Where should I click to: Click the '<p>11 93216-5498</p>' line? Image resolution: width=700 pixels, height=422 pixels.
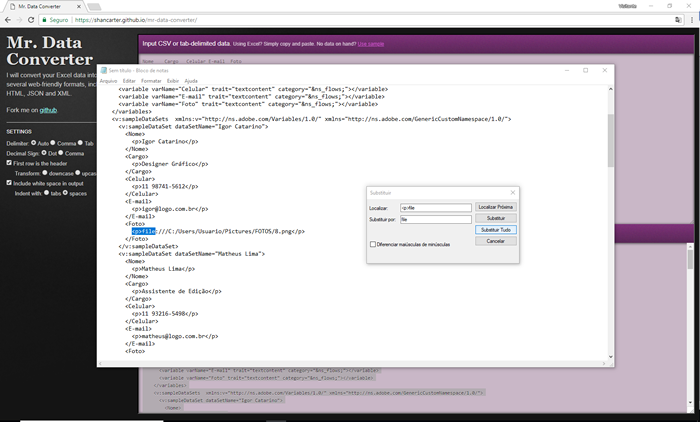(165, 314)
